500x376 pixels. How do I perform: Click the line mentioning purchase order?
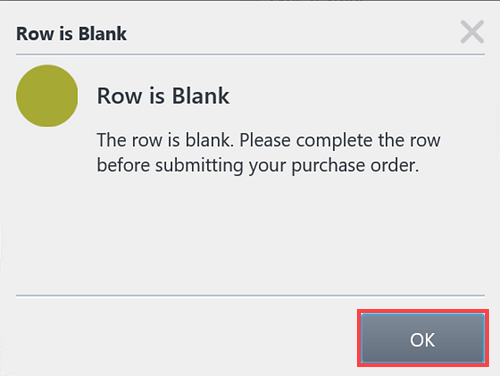pos(258,166)
